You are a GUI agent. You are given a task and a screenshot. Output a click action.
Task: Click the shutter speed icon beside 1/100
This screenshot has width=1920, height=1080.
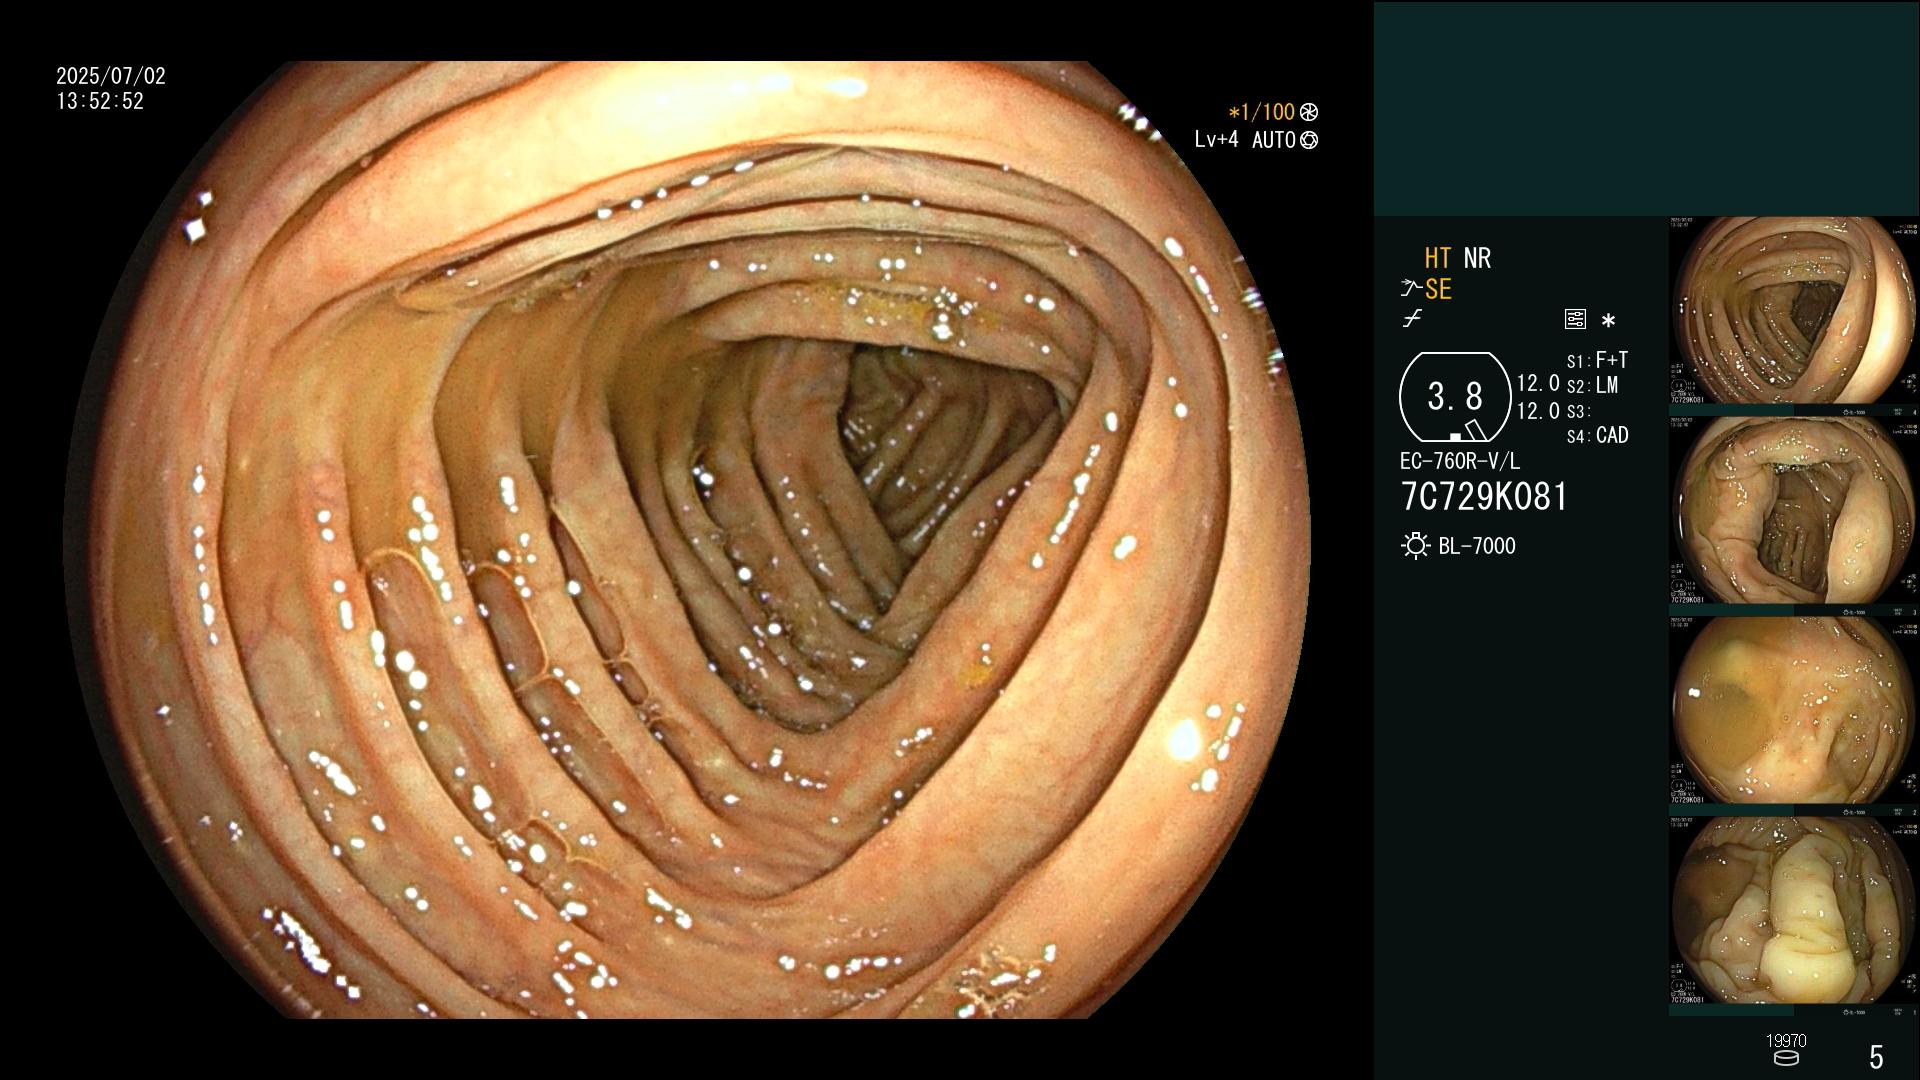1309,113
